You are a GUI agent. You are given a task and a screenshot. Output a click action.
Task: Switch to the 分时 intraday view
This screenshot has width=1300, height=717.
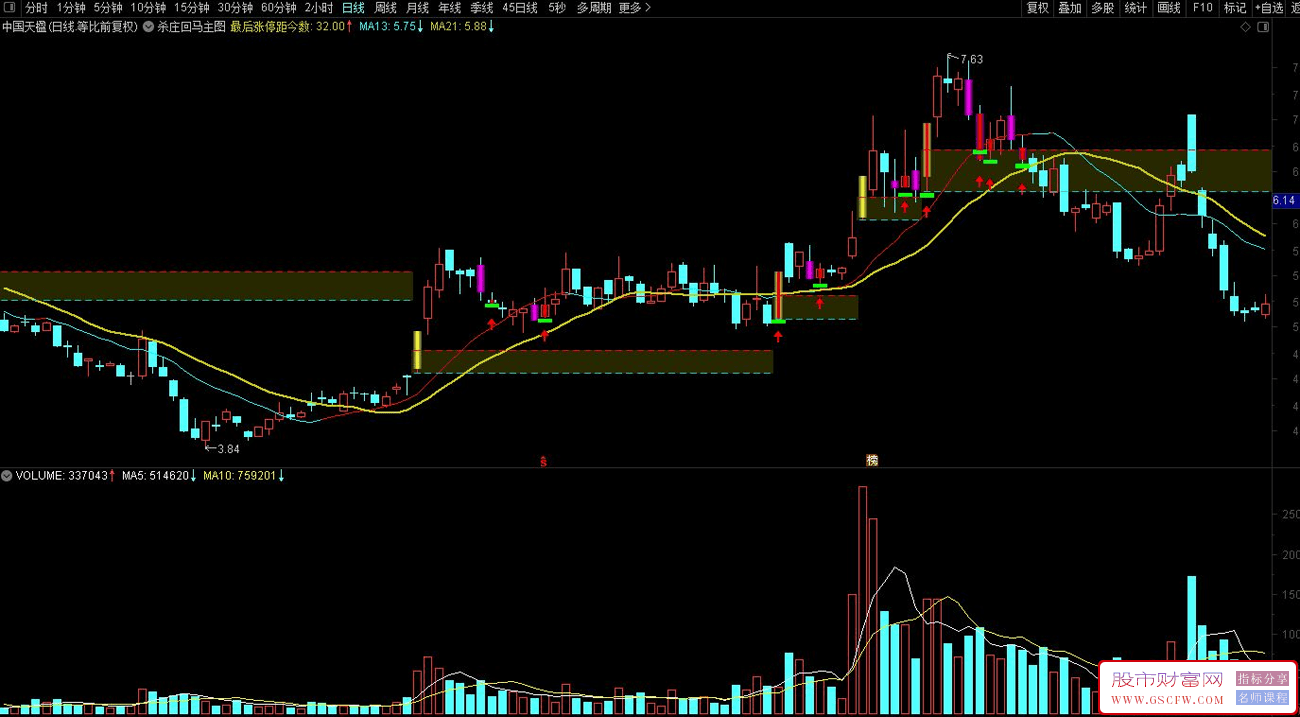pos(36,8)
